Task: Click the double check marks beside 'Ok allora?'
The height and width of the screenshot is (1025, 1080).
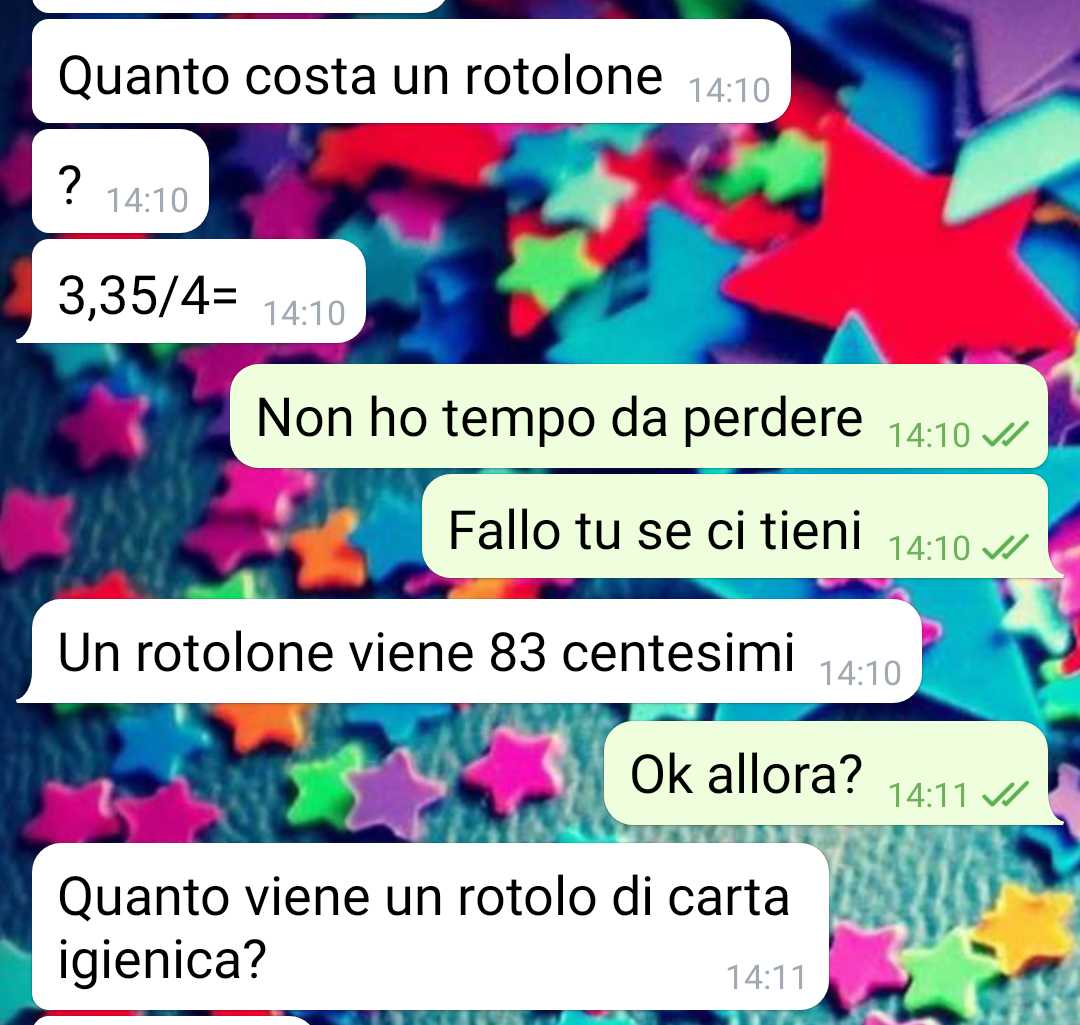Action: (x=1005, y=794)
